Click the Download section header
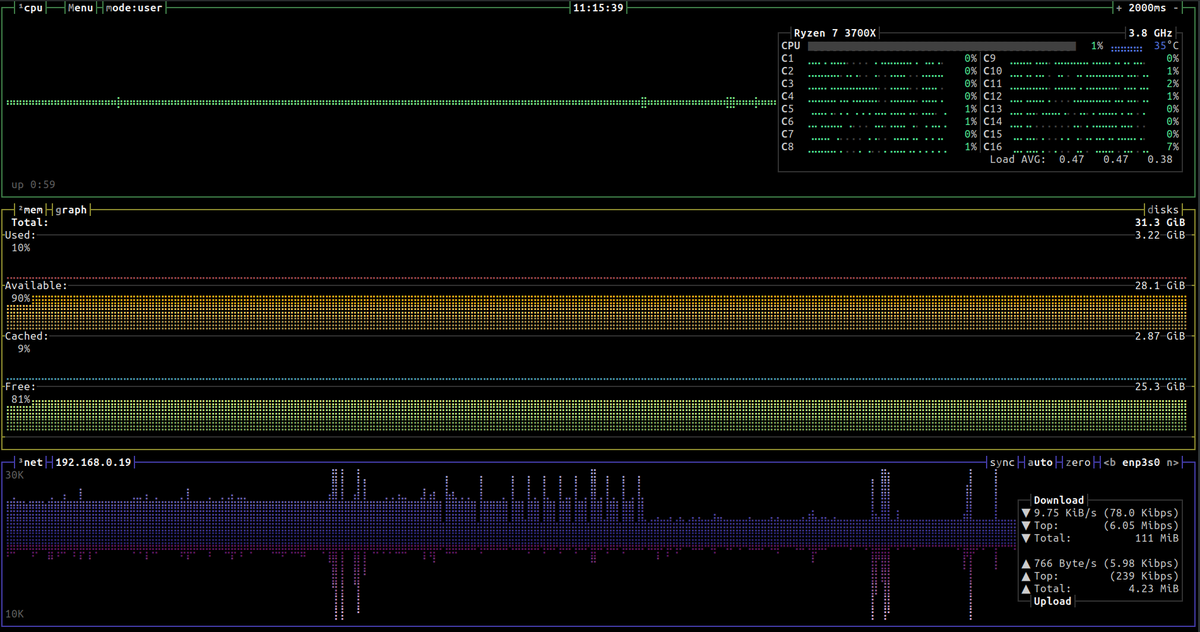This screenshot has height=632, width=1200. point(1058,500)
